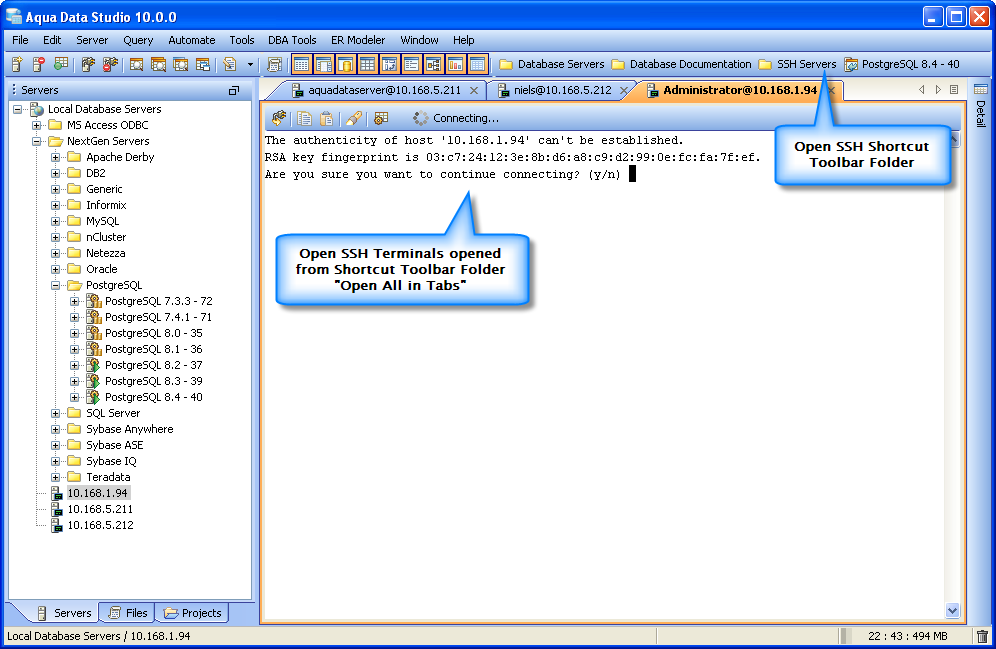
Task: Open the dropdown arrow beside script icon
Action: pyautogui.click(x=250, y=64)
